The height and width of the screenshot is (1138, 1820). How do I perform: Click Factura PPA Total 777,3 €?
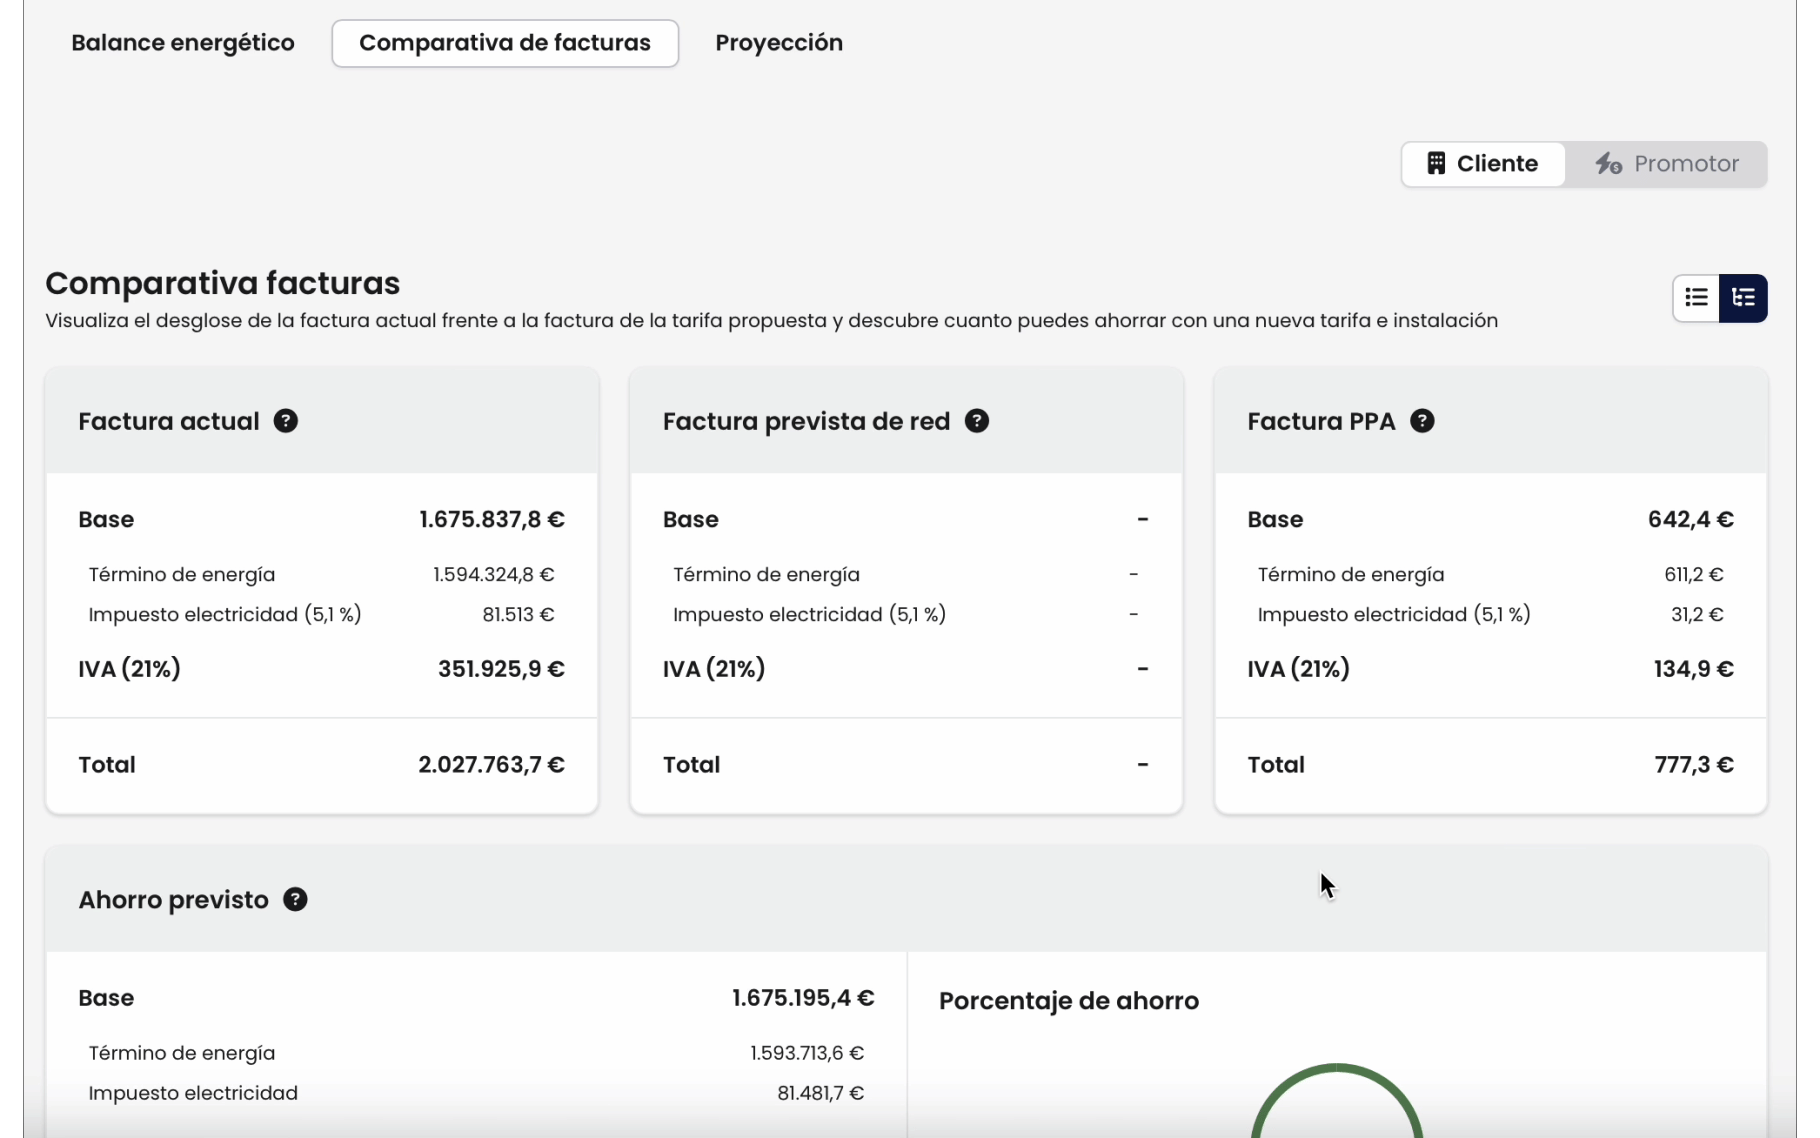(1694, 765)
